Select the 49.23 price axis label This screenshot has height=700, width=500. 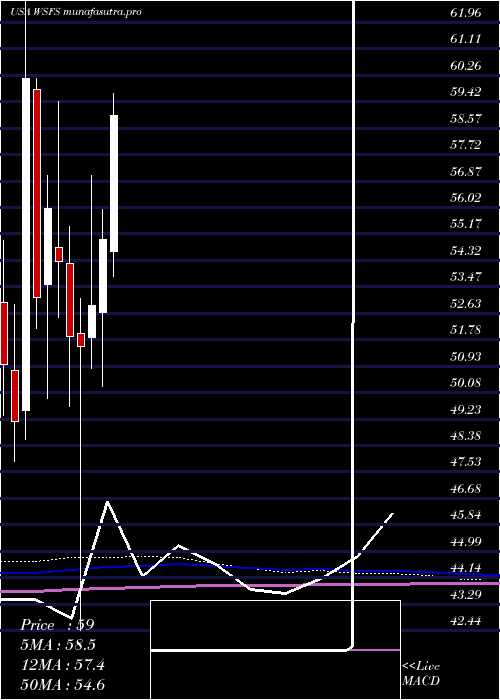coord(466,409)
